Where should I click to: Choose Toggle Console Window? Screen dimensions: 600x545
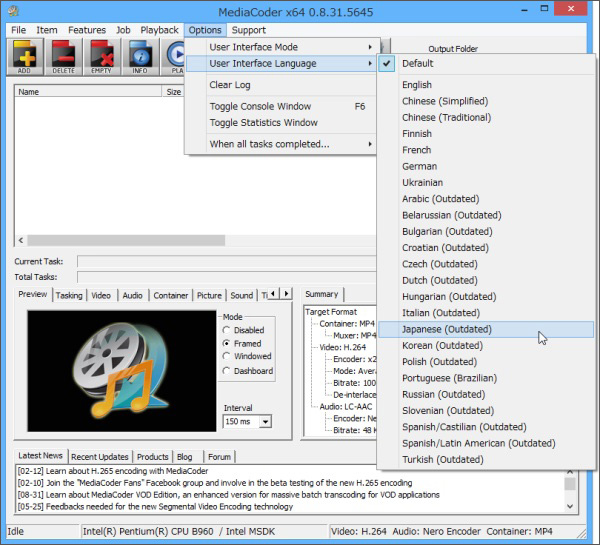point(281,106)
